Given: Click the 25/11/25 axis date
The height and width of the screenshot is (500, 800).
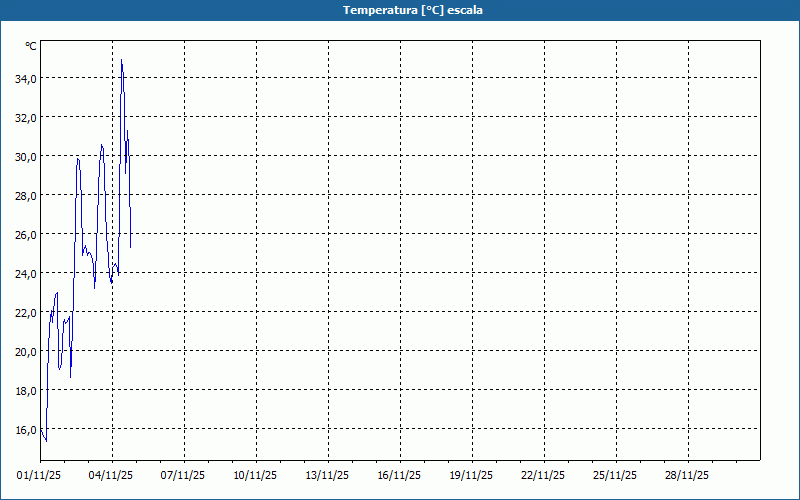Looking at the screenshot, I should (x=616, y=475).
